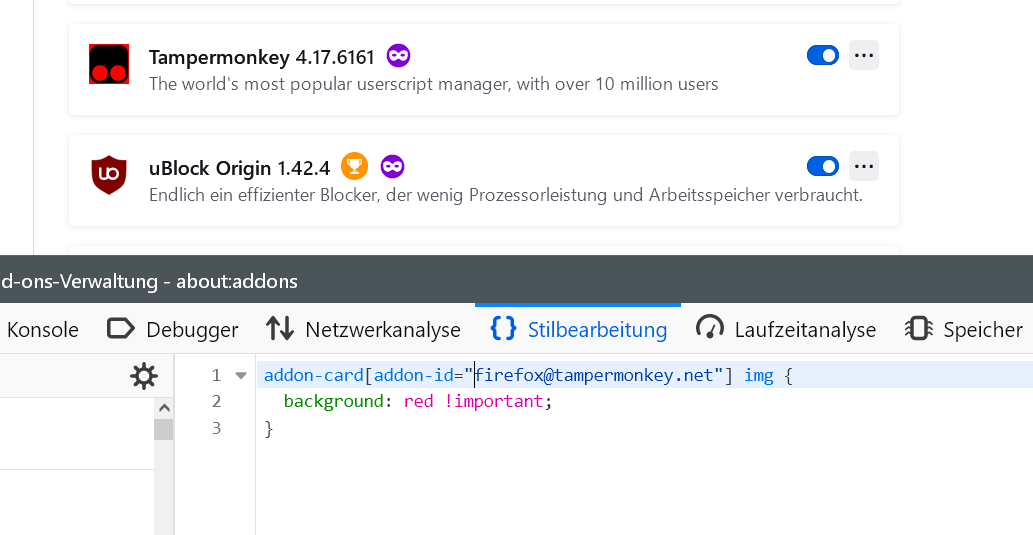Click uBlock Origin's purple private browsing badge
The image size is (1033, 535).
[x=392, y=166]
